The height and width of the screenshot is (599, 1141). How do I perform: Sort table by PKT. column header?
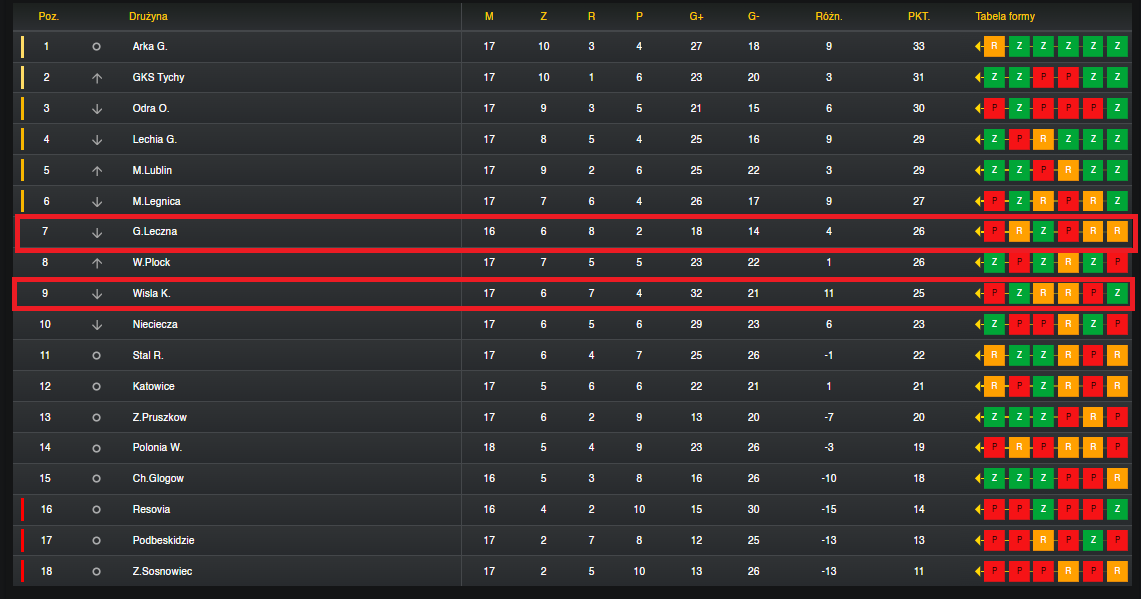tap(918, 16)
